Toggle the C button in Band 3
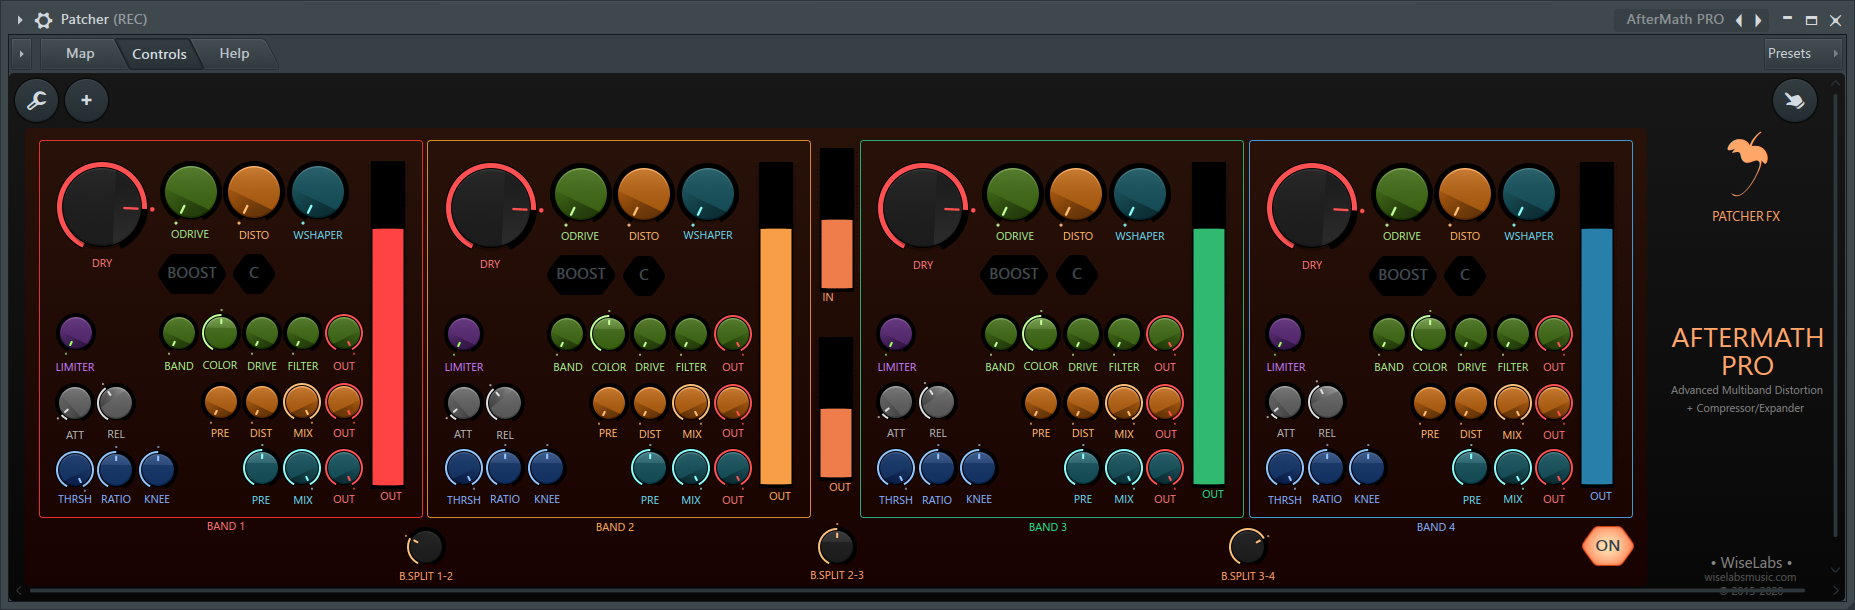Screen dimensions: 1855x610 click(x=1077, y=274)
